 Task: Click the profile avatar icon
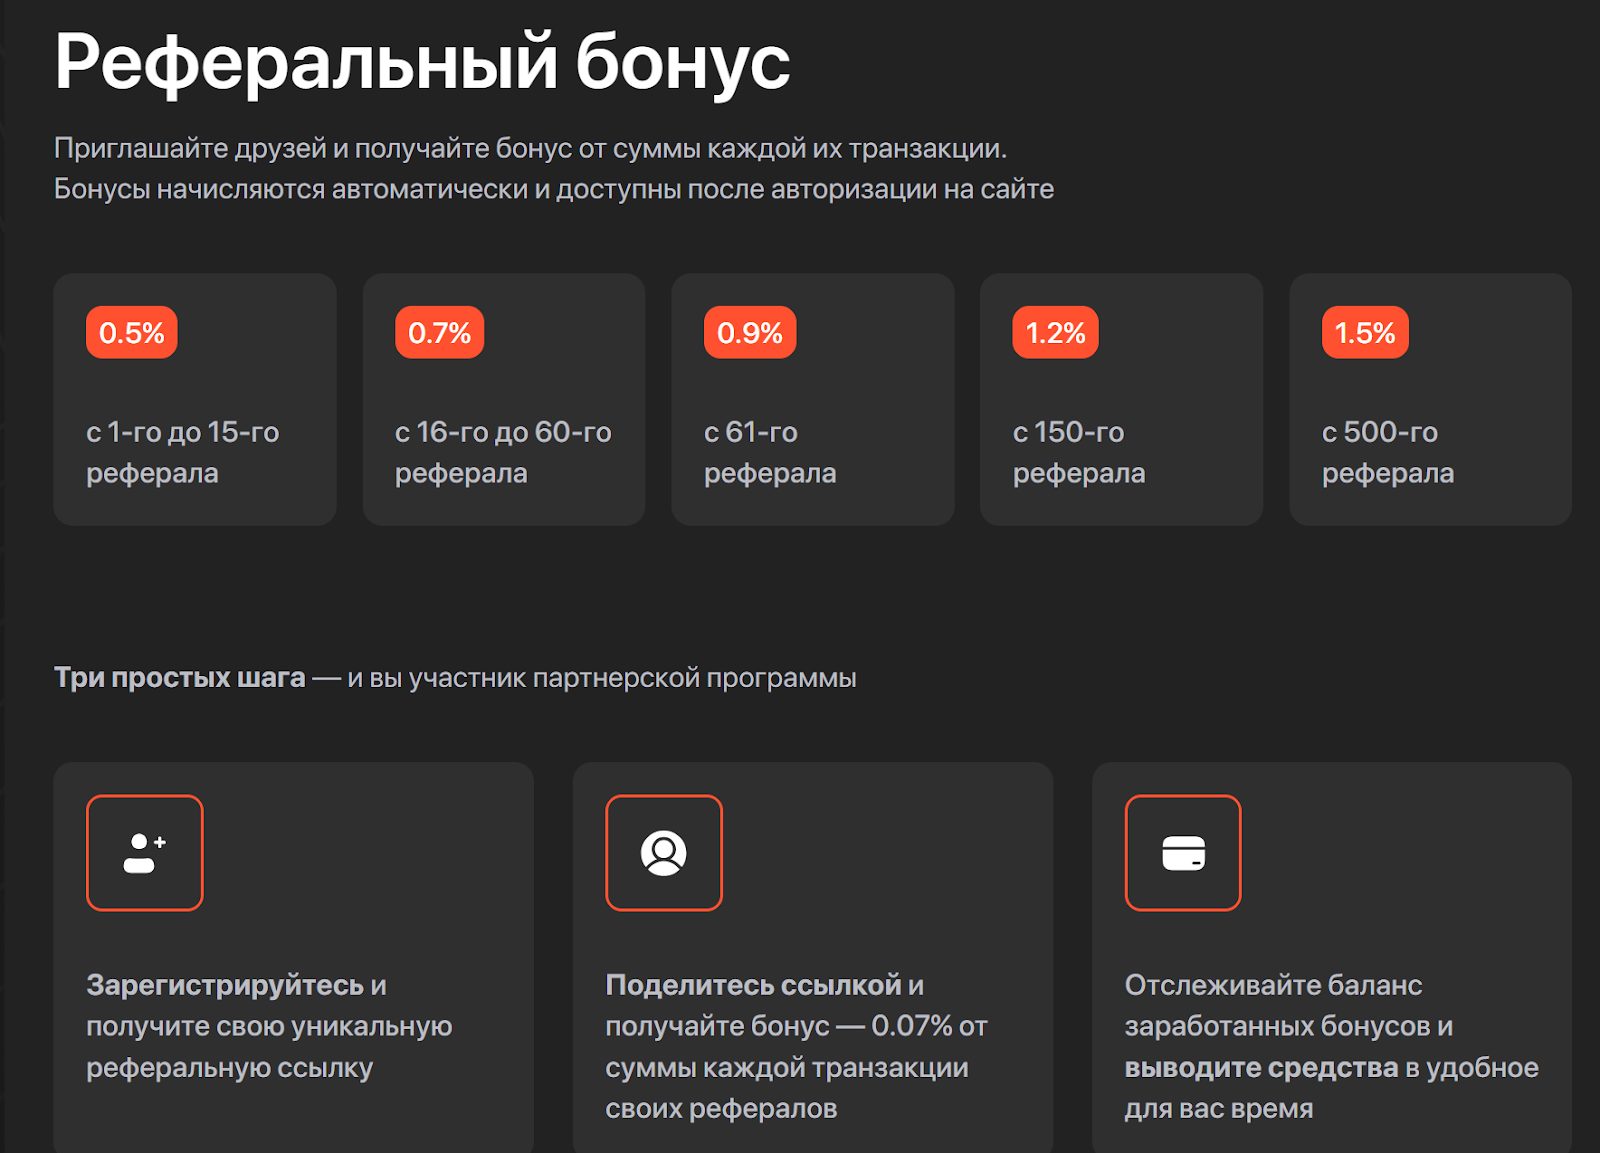(x=663, y=853)
